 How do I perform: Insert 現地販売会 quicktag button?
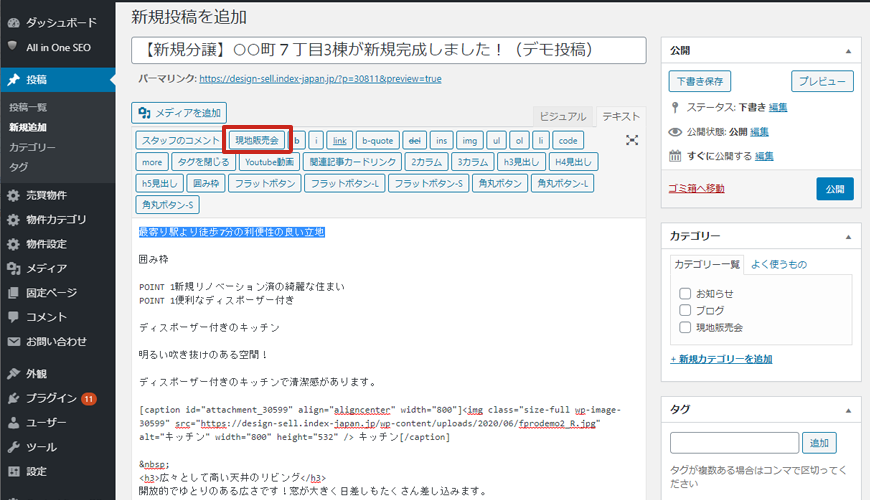[258, 140]
